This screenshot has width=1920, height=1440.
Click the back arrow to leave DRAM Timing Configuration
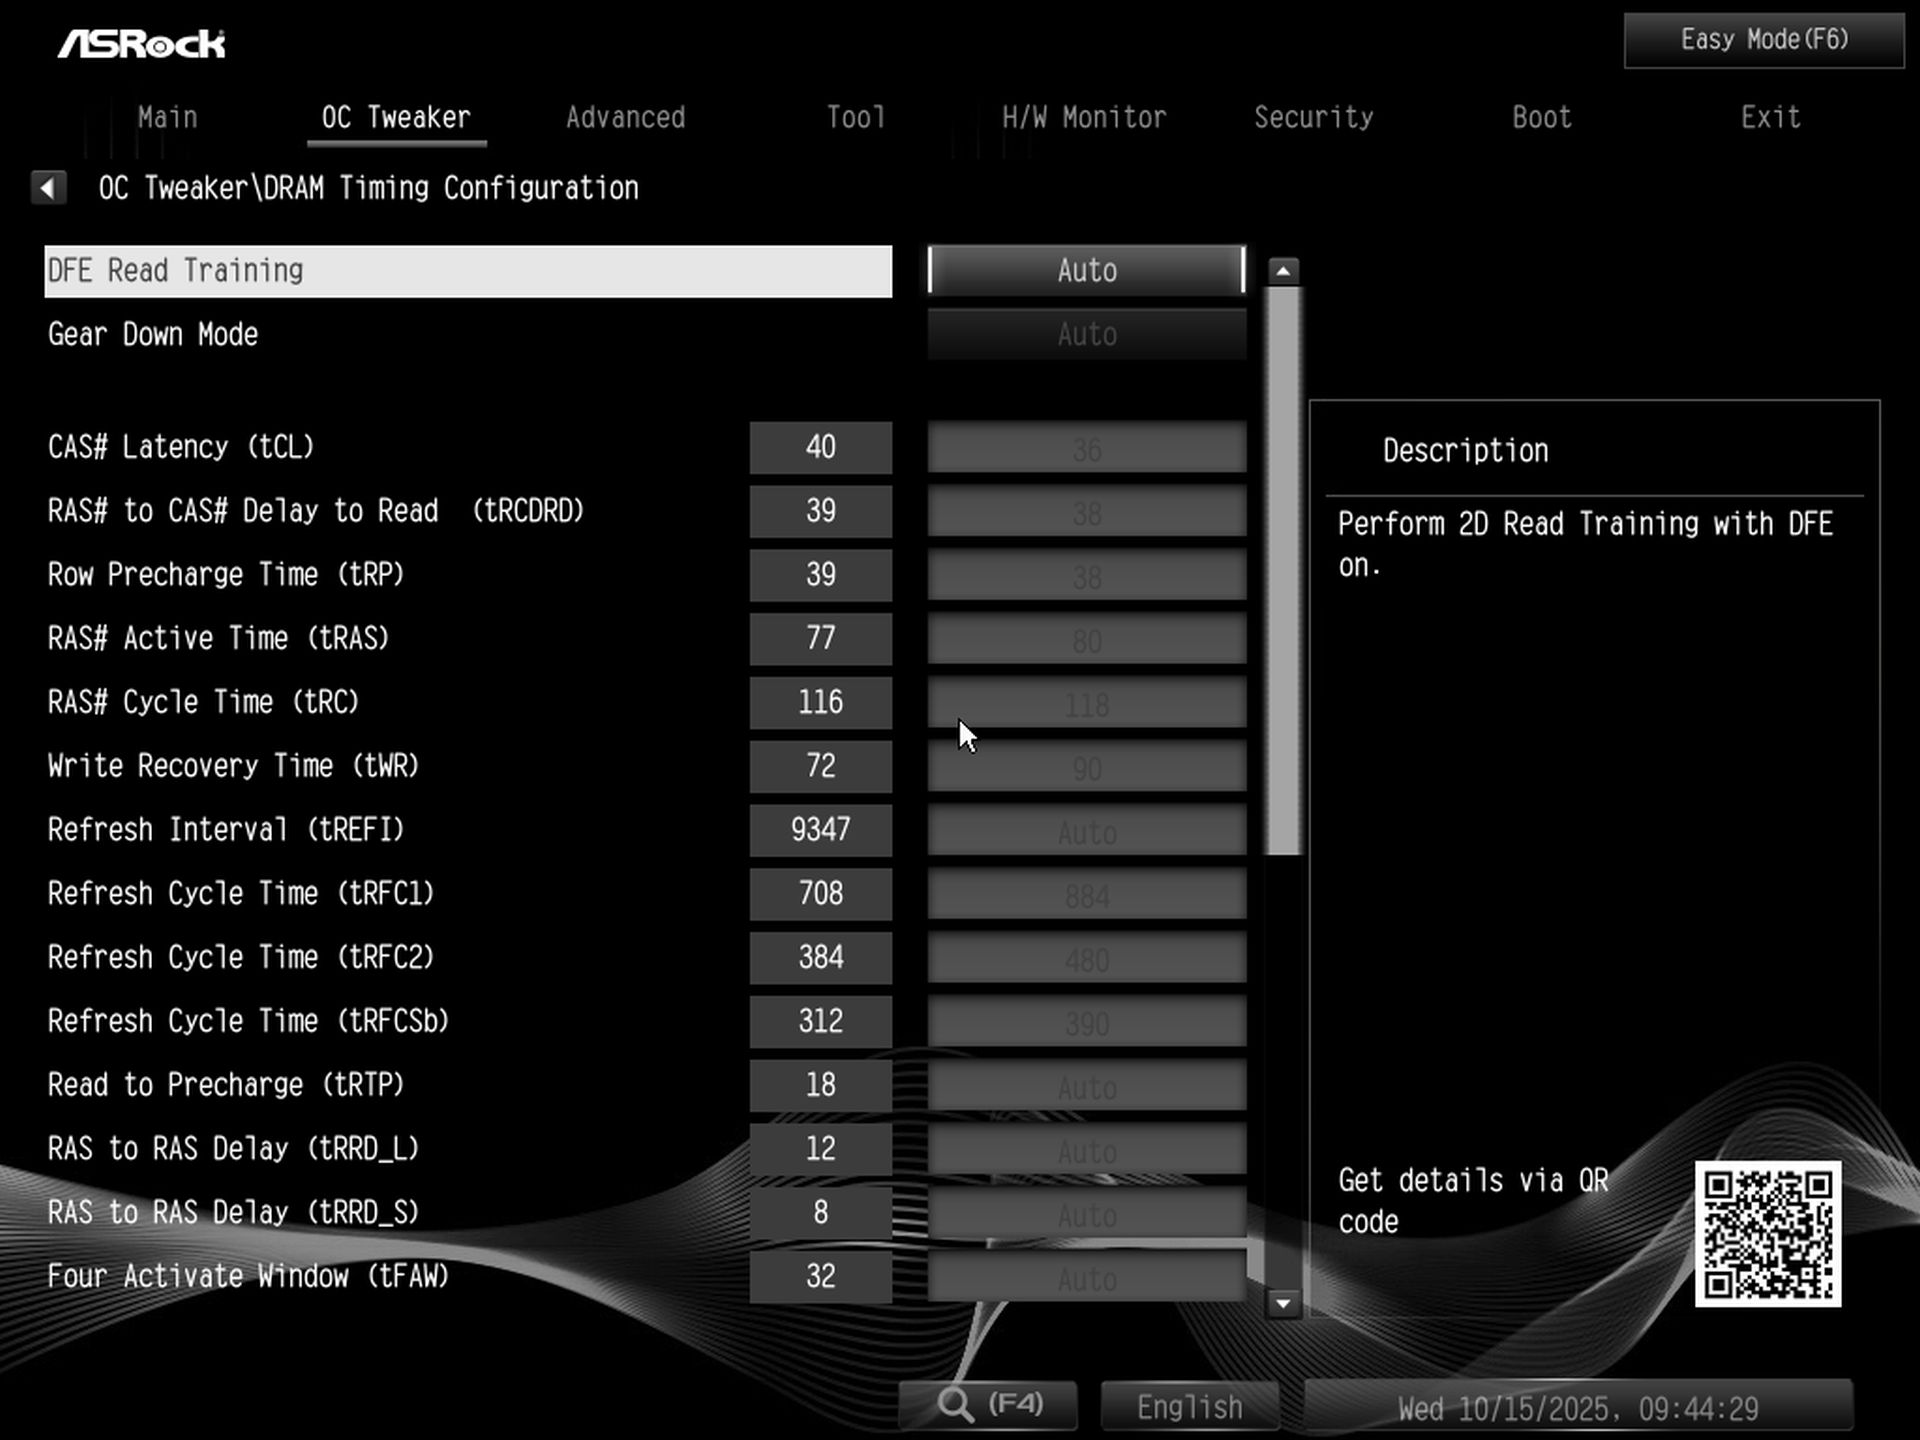tap(47, 188)
